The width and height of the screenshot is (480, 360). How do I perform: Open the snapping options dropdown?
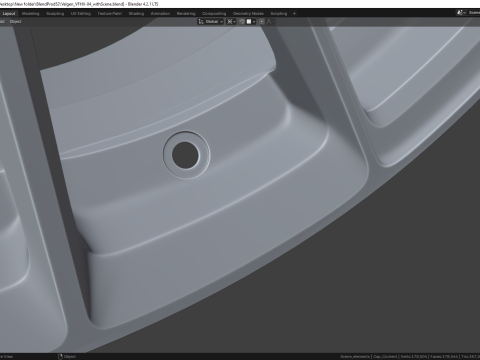click(x=251, y=22)
